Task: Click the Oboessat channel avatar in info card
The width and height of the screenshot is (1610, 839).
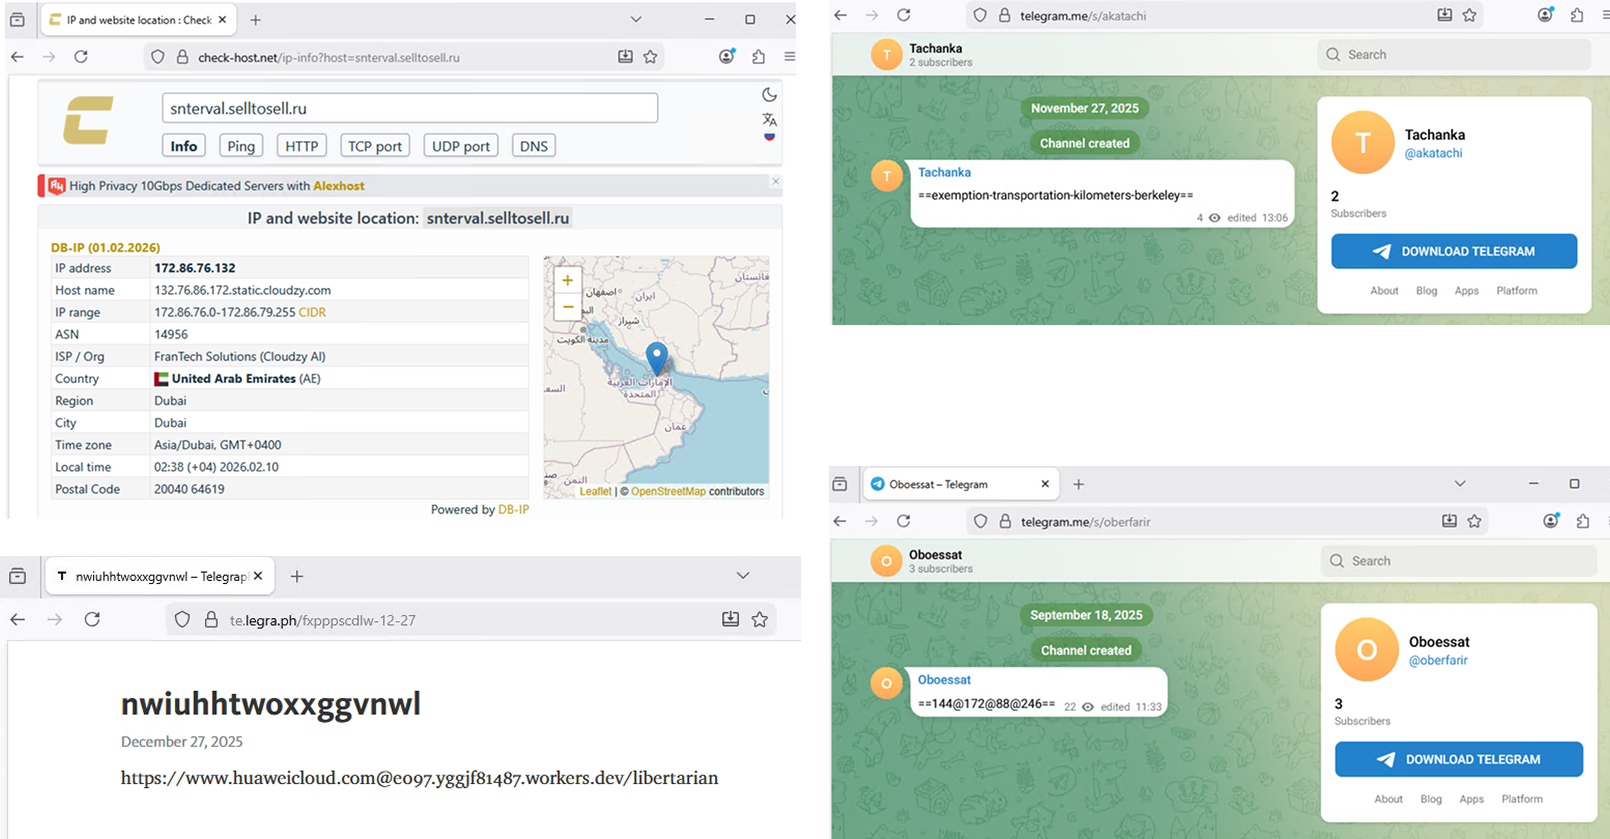Action: click(1366, 650)
